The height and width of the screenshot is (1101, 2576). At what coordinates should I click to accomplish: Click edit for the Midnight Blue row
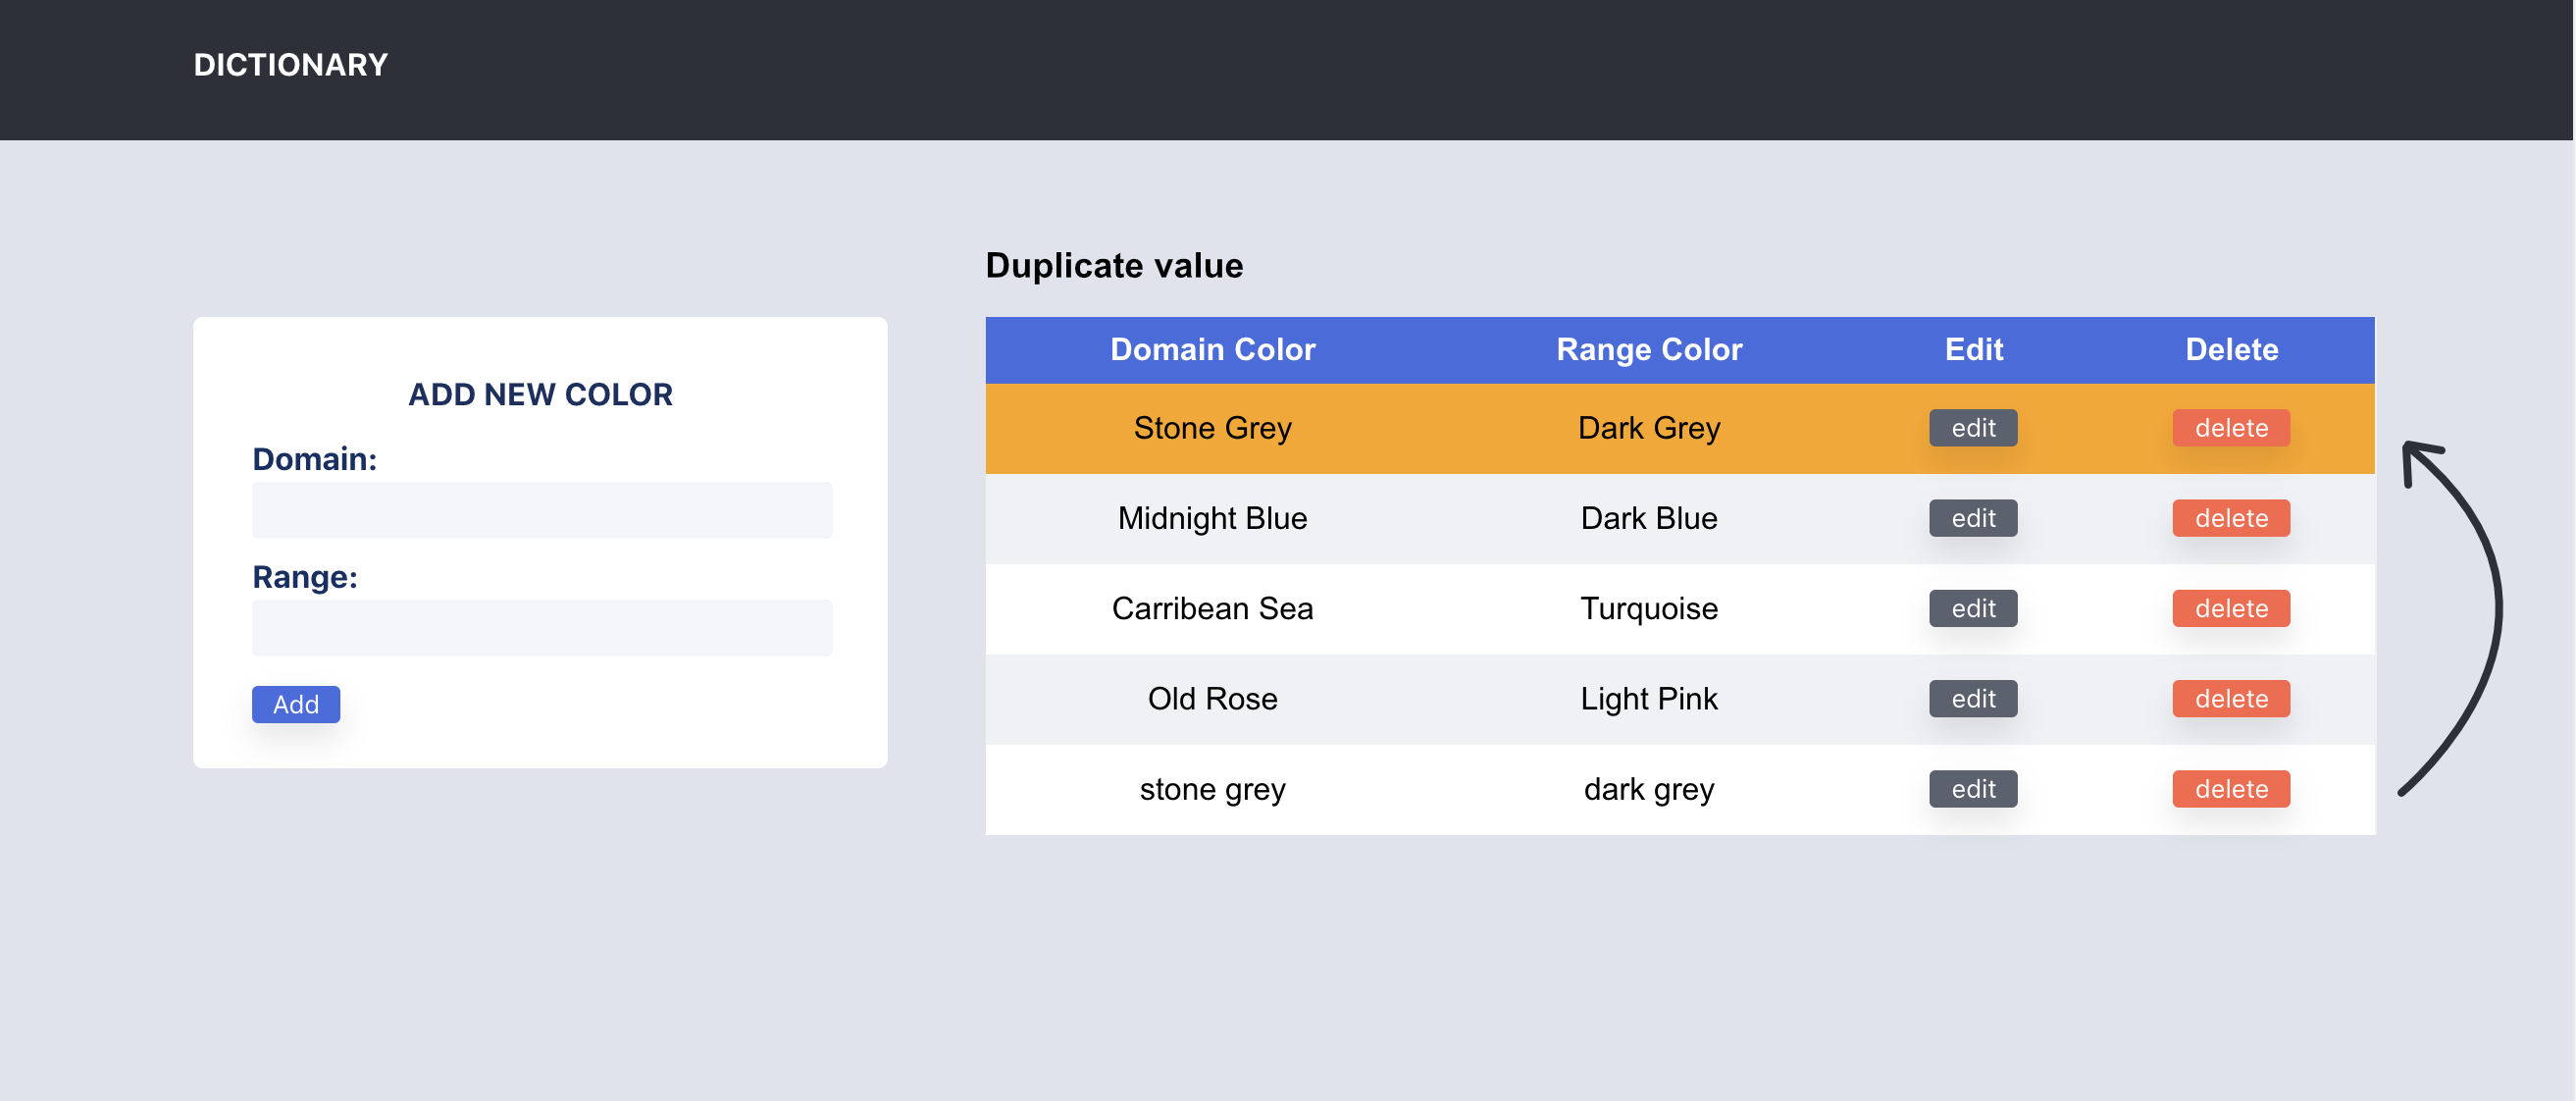(x=1971, y=518)
